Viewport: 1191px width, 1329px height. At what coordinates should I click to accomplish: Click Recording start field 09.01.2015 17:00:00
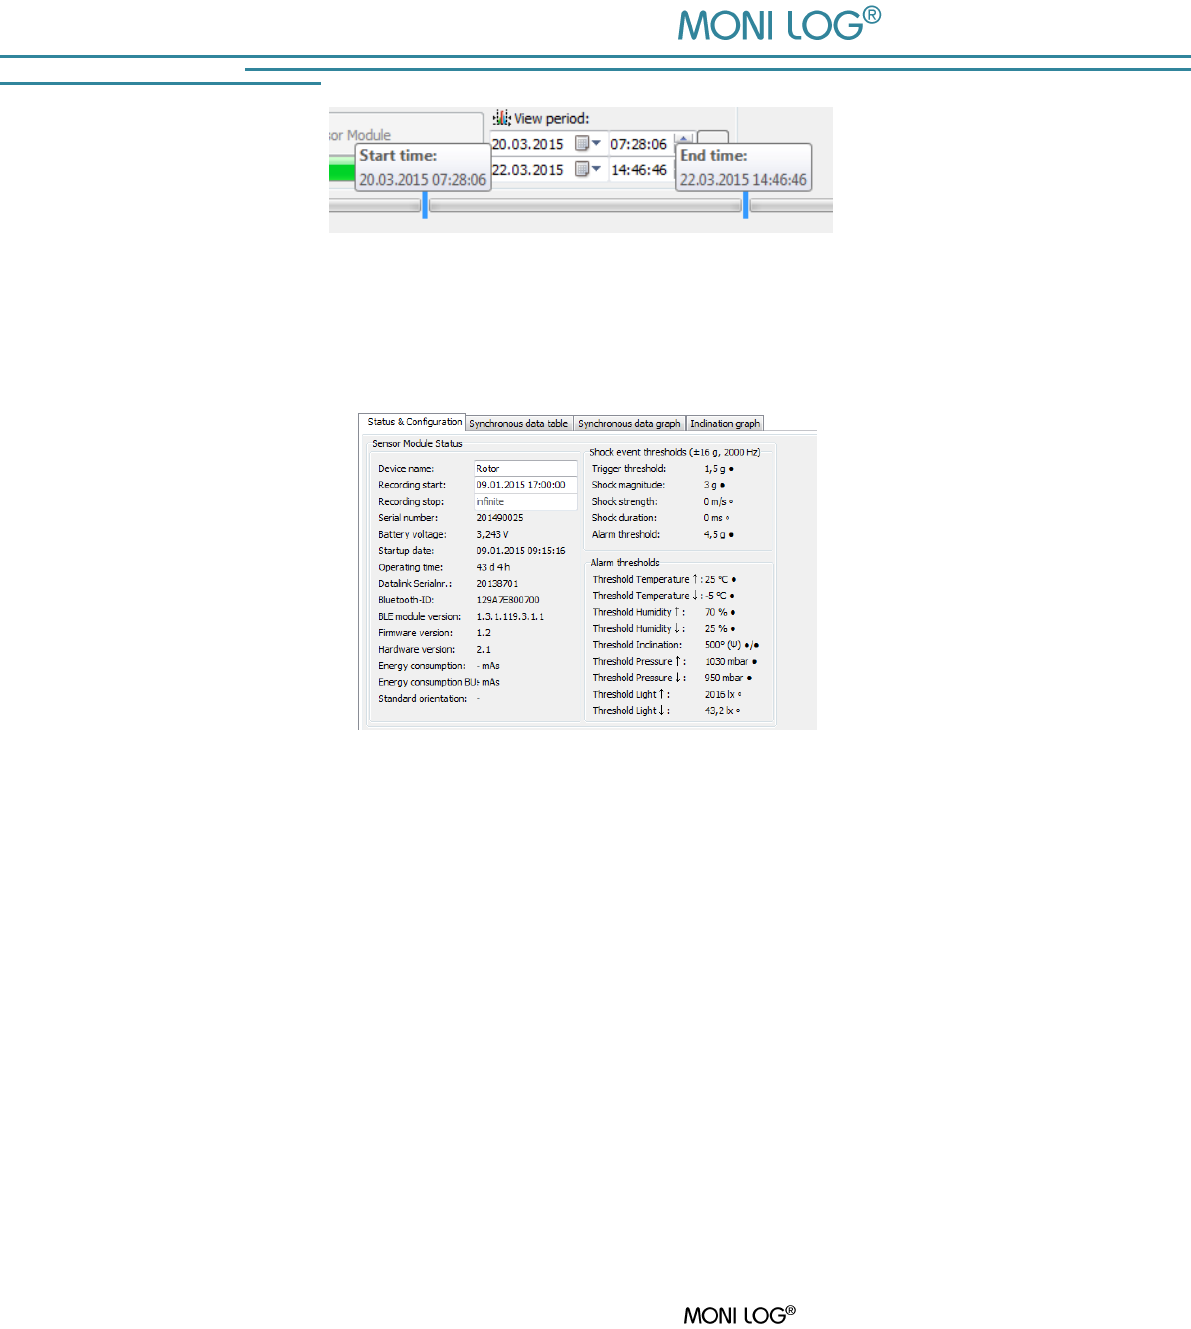(x=526, y=485)
